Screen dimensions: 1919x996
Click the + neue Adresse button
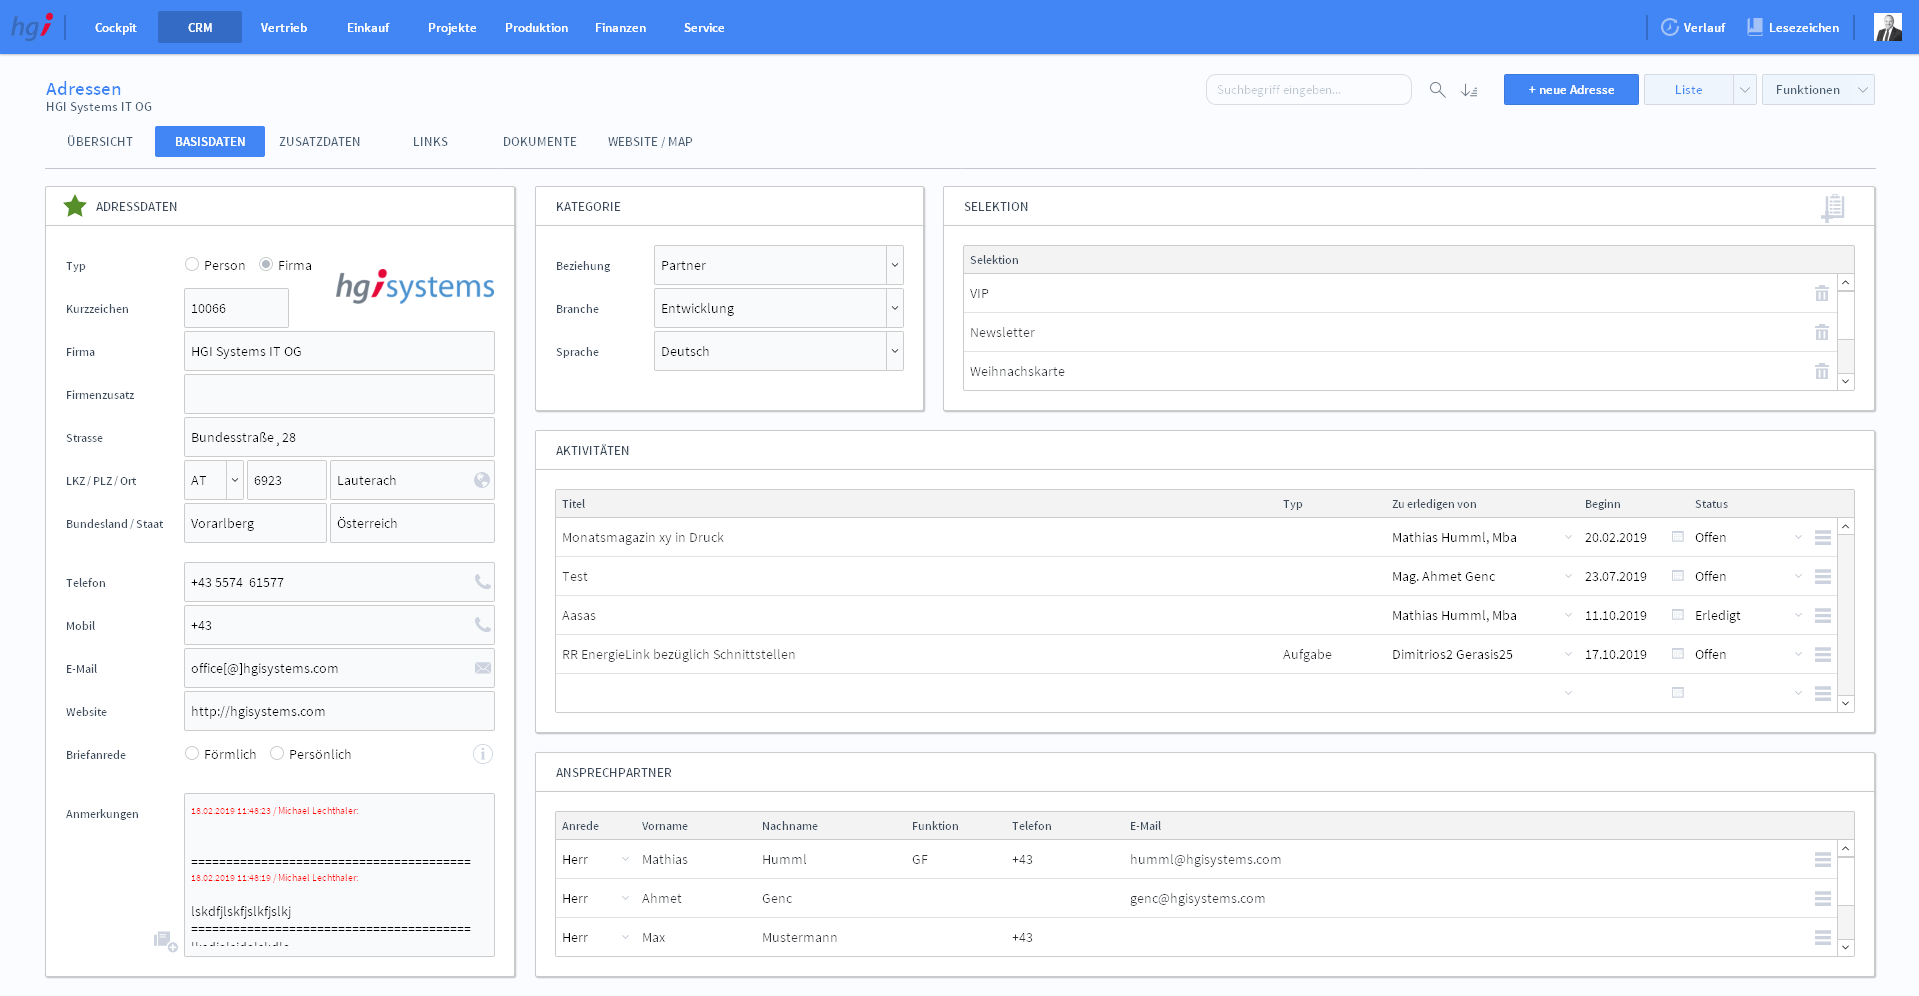[x=1570, y=90]
